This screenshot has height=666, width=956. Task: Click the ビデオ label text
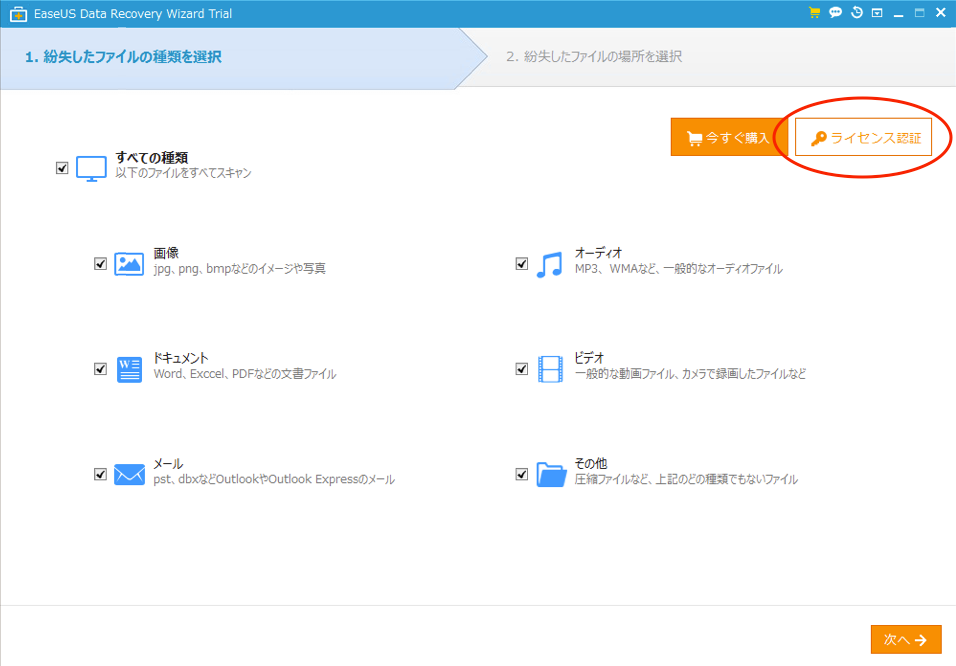[x=589, y=359]
